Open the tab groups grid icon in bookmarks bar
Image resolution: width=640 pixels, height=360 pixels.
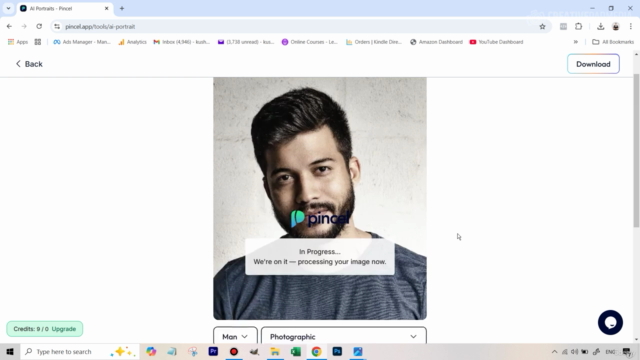(38, 42)
